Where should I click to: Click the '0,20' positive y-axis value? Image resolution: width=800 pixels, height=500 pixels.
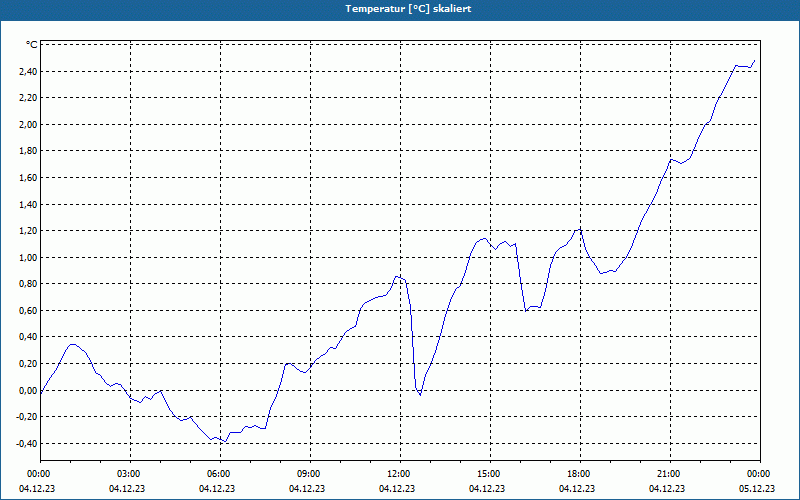(27, 364)
